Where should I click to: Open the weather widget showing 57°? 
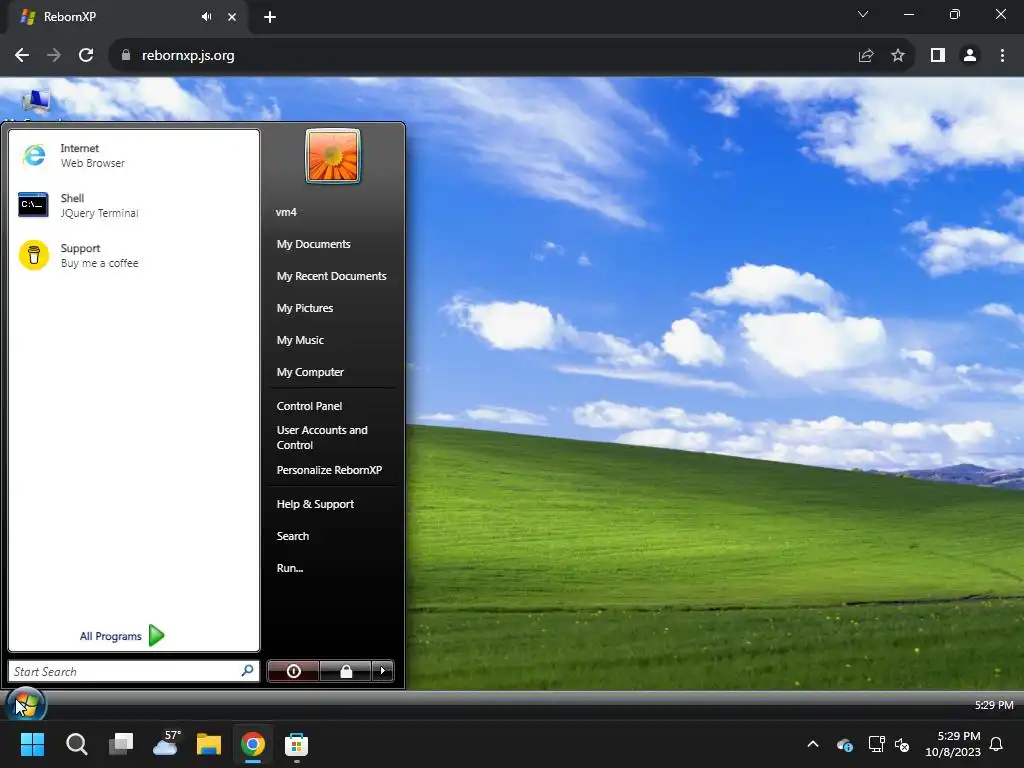(166, 744)
